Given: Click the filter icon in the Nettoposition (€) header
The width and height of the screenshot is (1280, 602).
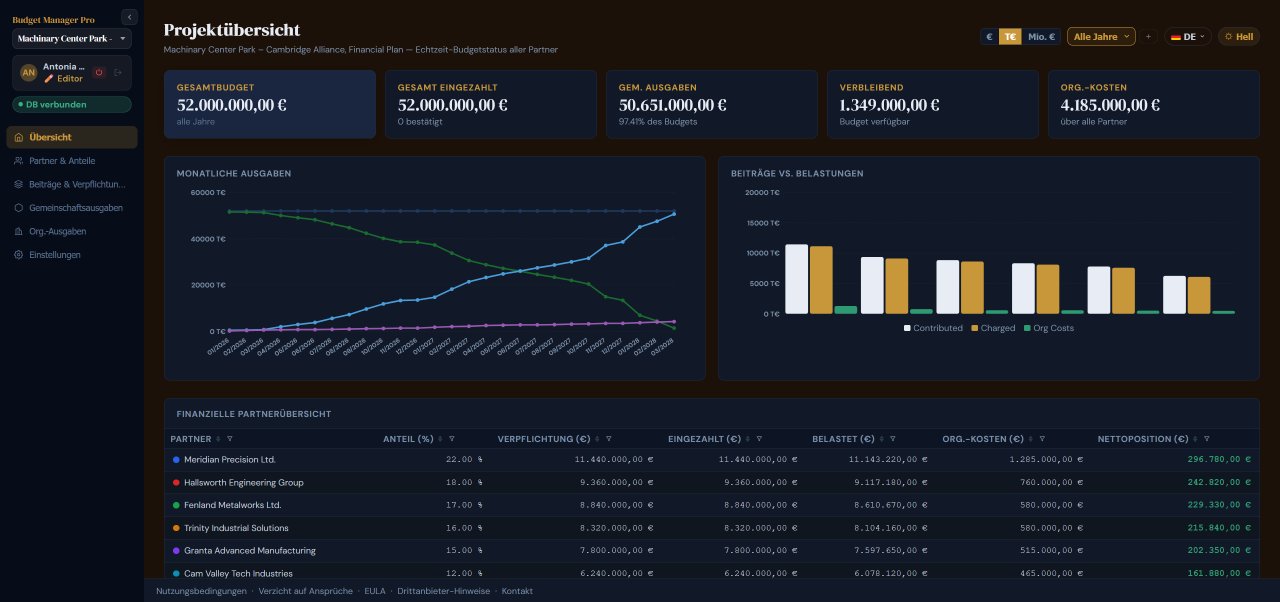Looking at the screenshot, I should [1208, 439].
